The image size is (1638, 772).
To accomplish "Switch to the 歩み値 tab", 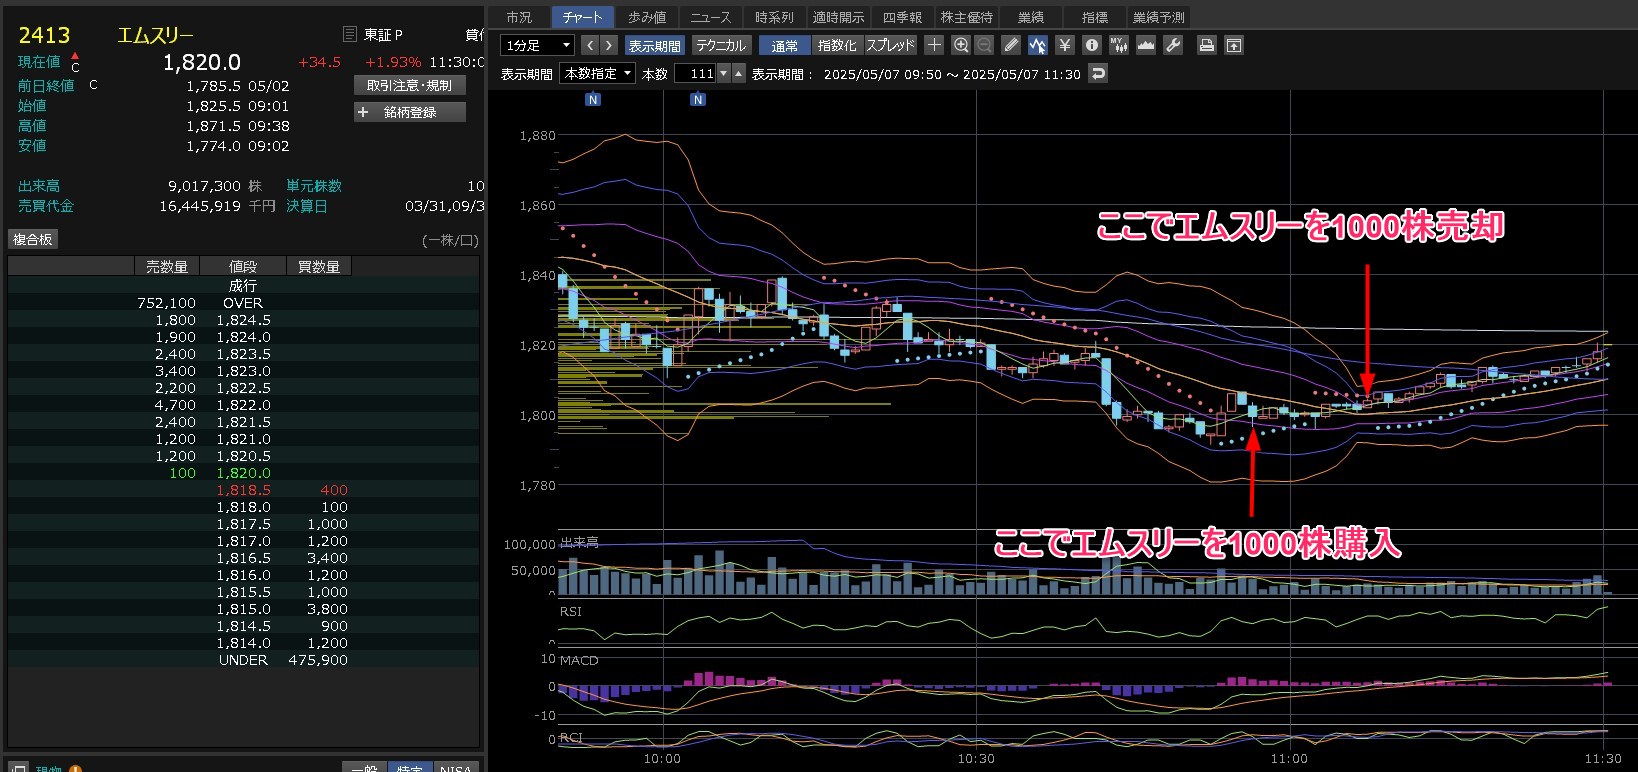I will (647, 17).
